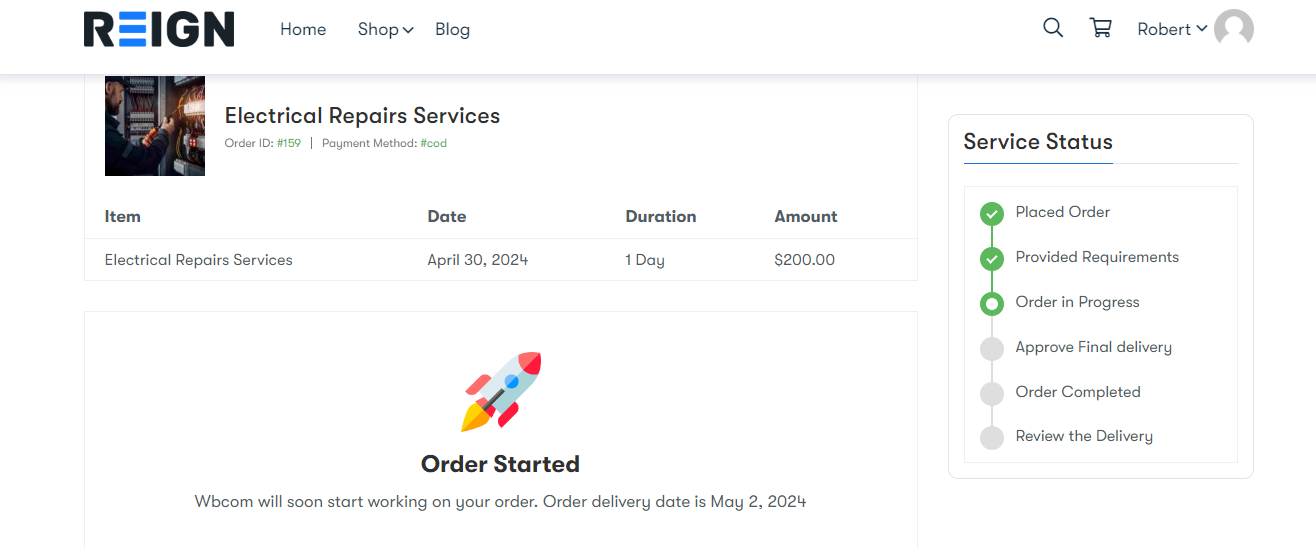Image resolution: width=1316 pixels, height=548 pixels.
Task: Expand the Robert user menu
Action: pos(1171,29)
